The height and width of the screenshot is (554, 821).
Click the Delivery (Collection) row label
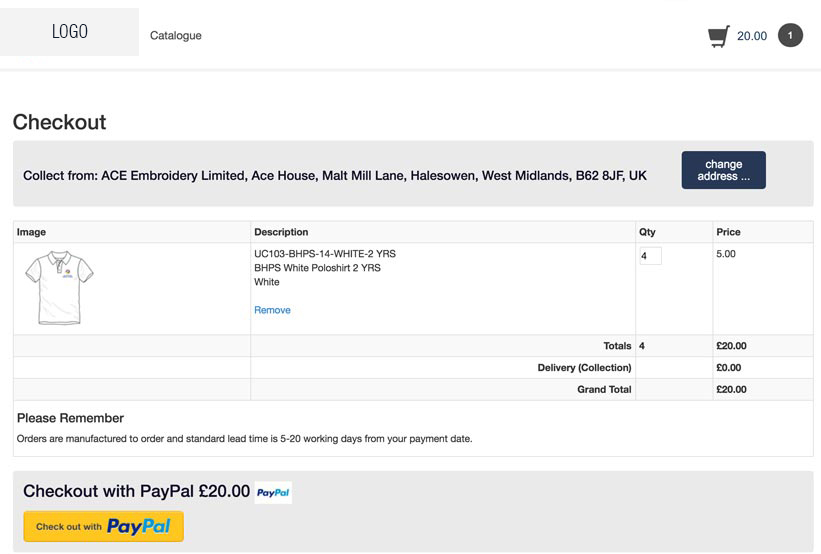click(584, 368)
